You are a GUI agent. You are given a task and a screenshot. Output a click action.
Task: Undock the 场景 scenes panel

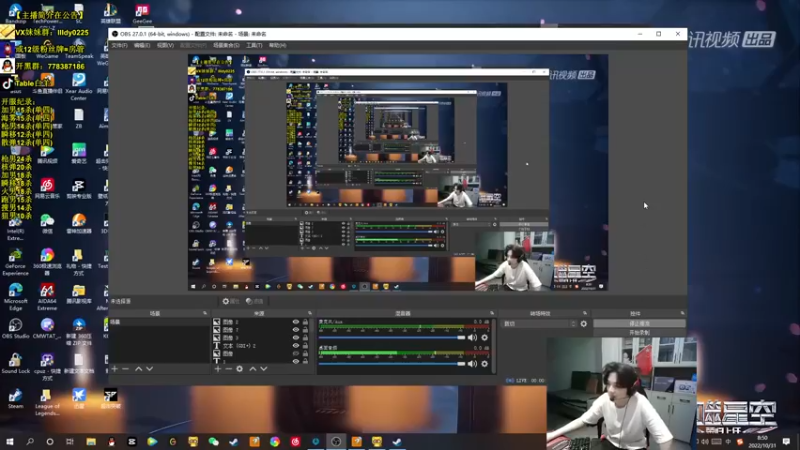[205, 313]
